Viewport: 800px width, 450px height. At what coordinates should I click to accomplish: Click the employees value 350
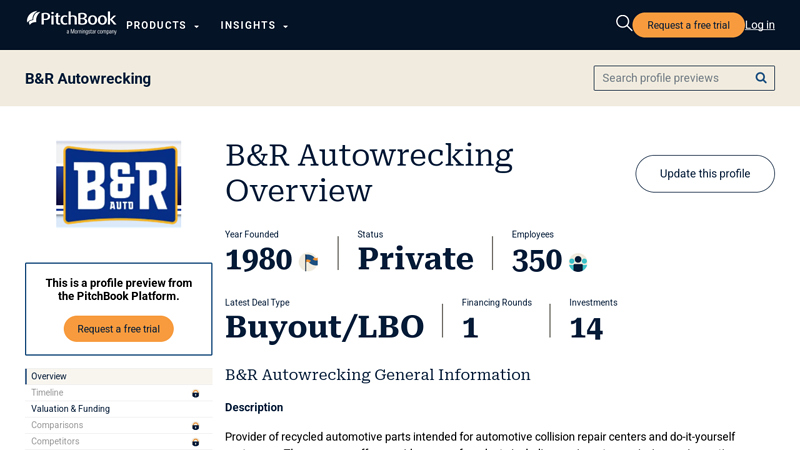pos(537,261)
